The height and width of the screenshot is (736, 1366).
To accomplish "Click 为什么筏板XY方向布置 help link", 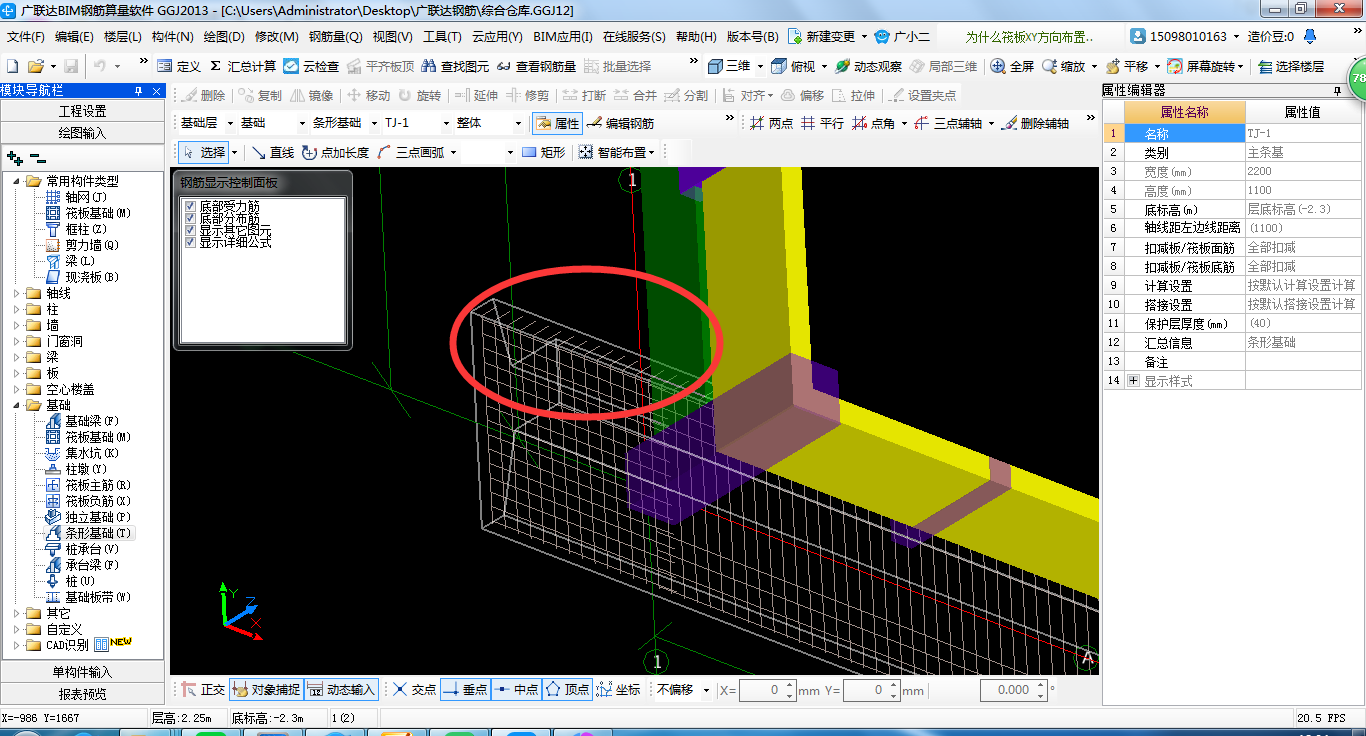I will point(1030,37).
